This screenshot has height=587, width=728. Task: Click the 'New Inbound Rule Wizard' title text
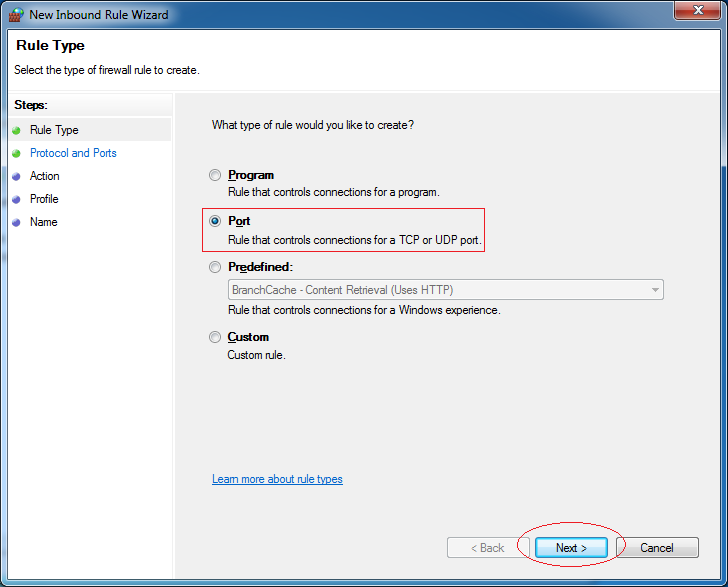click(99, 15)
